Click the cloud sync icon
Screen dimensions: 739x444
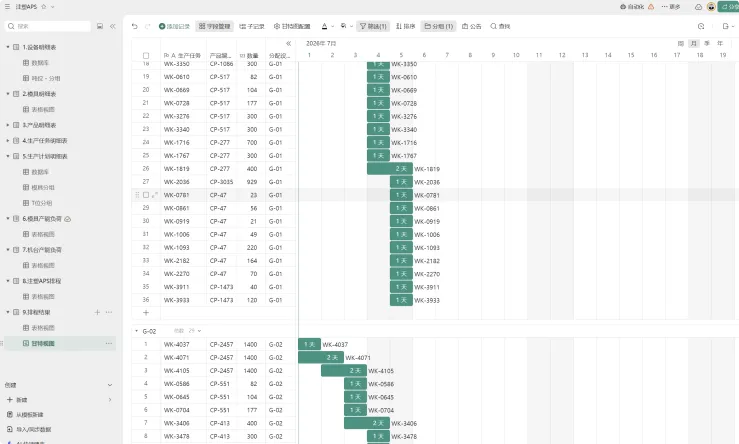pyautogui.click(x=698, y=7)
